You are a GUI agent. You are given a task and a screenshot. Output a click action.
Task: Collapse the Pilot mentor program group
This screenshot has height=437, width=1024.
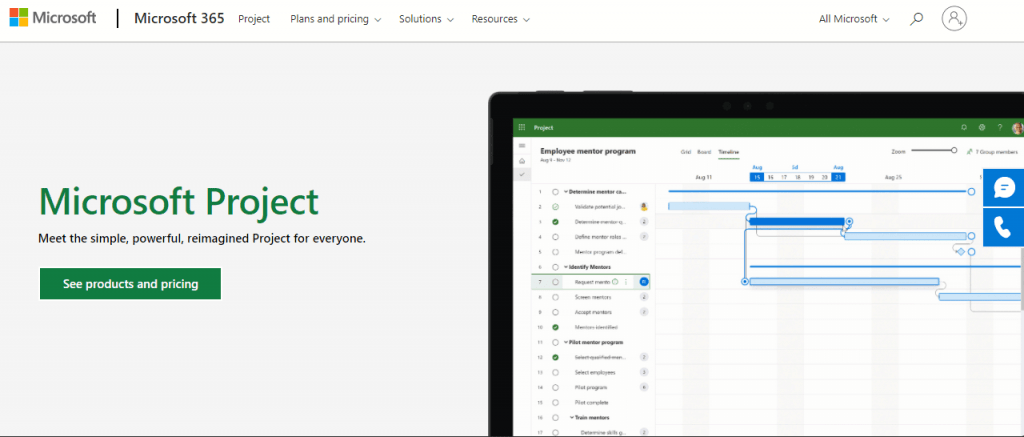pyautogui.click(x=566, y=342)
